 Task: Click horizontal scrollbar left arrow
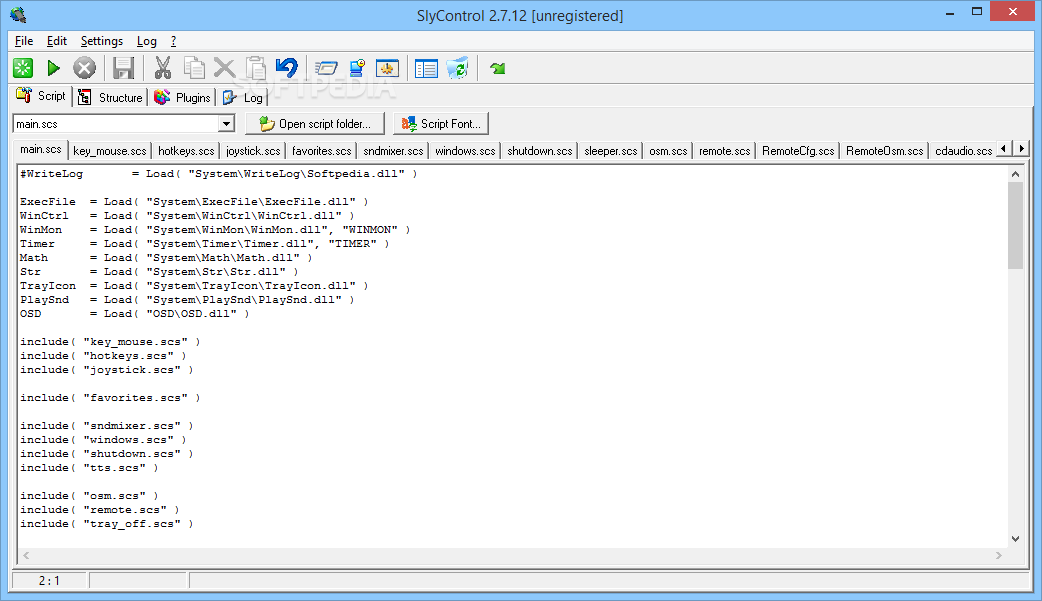point(26,555)
